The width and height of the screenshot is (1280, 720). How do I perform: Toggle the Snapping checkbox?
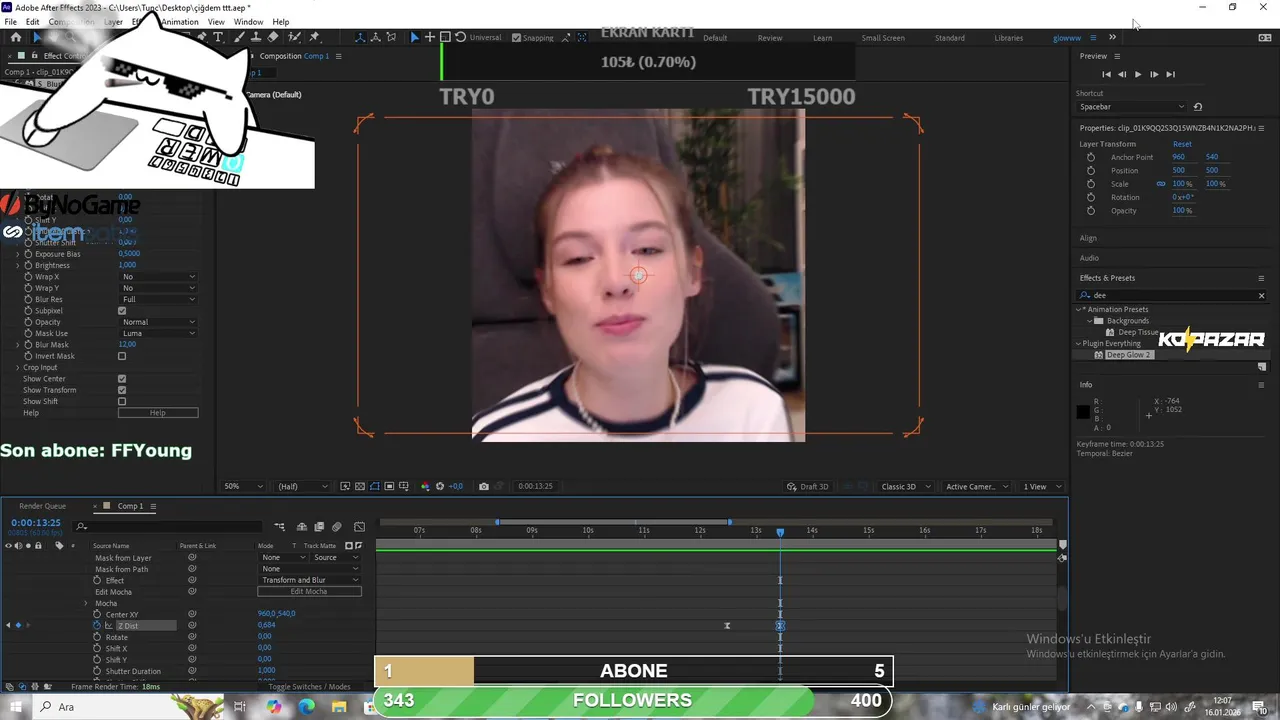coord(516,38)
